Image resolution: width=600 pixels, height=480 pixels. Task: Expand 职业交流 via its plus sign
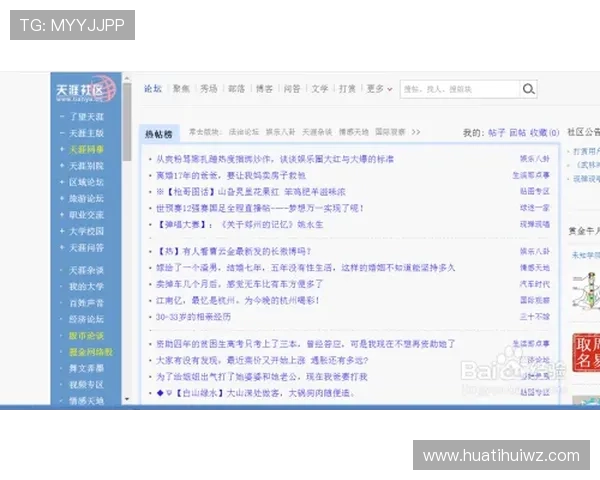tap(62, 214)
